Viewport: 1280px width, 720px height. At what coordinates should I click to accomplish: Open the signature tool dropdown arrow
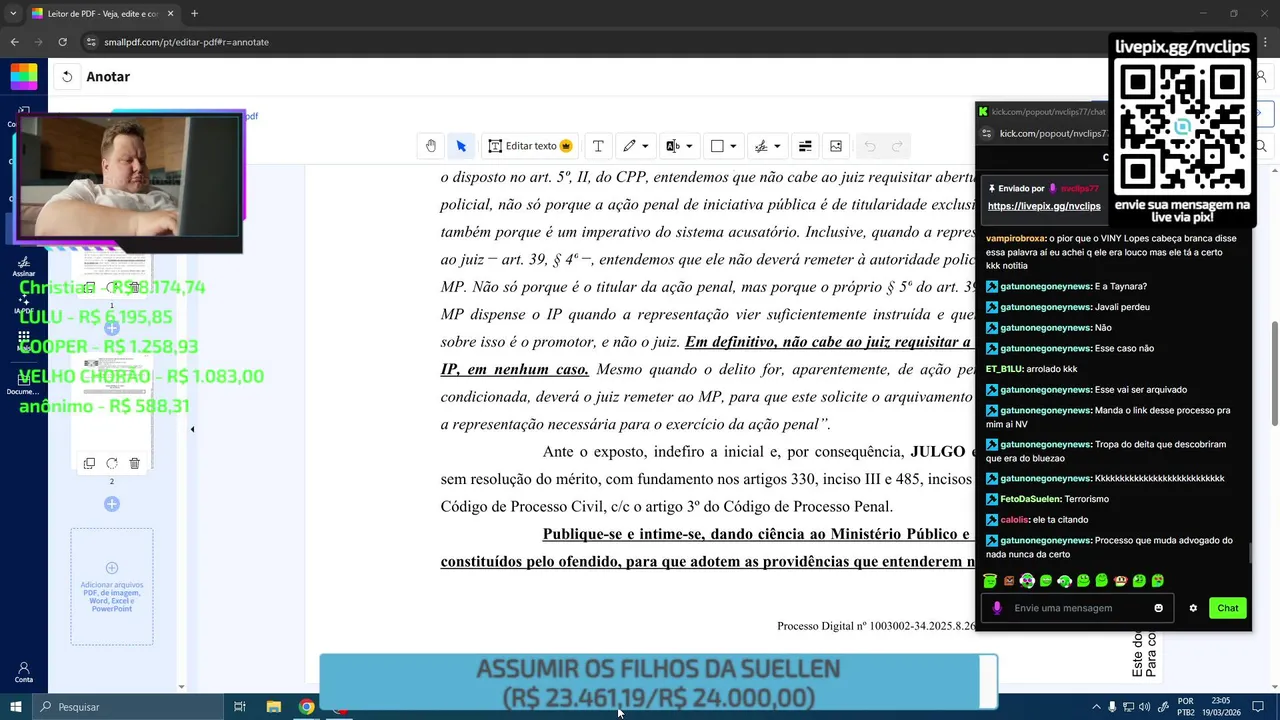[x=777, y=146]
